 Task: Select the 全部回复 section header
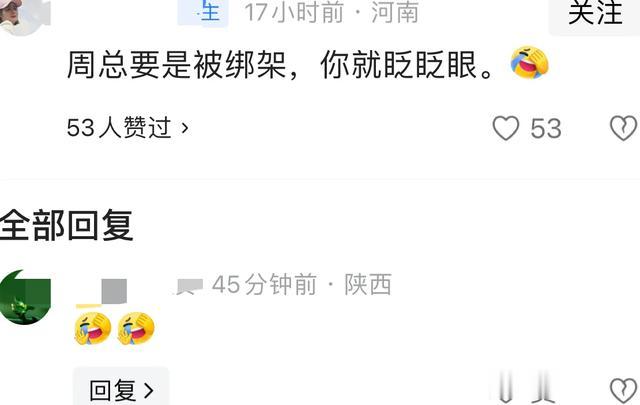(x=67, y=225)
